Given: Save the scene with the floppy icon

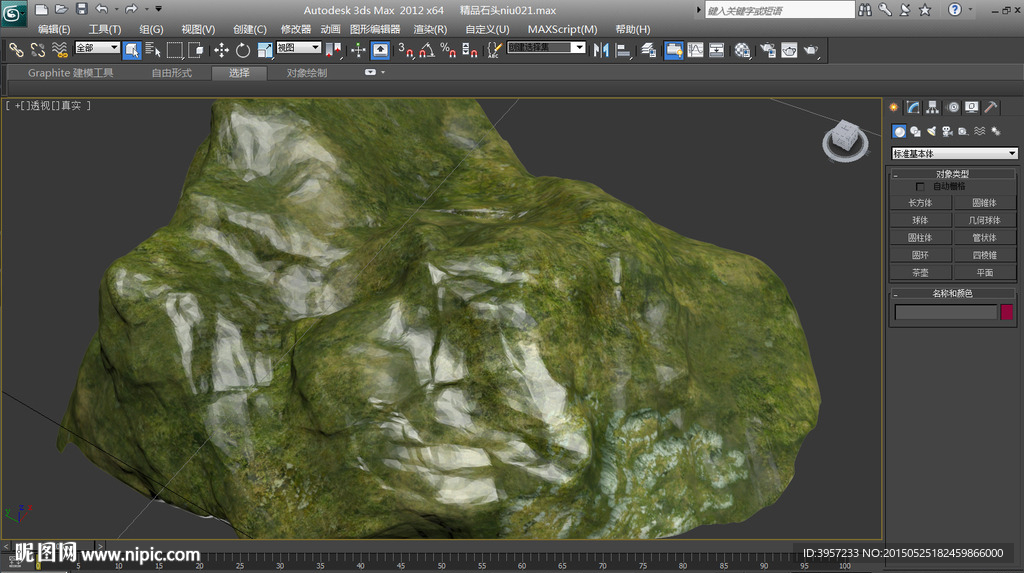Looking at the screenshot, I should (82, 9).
